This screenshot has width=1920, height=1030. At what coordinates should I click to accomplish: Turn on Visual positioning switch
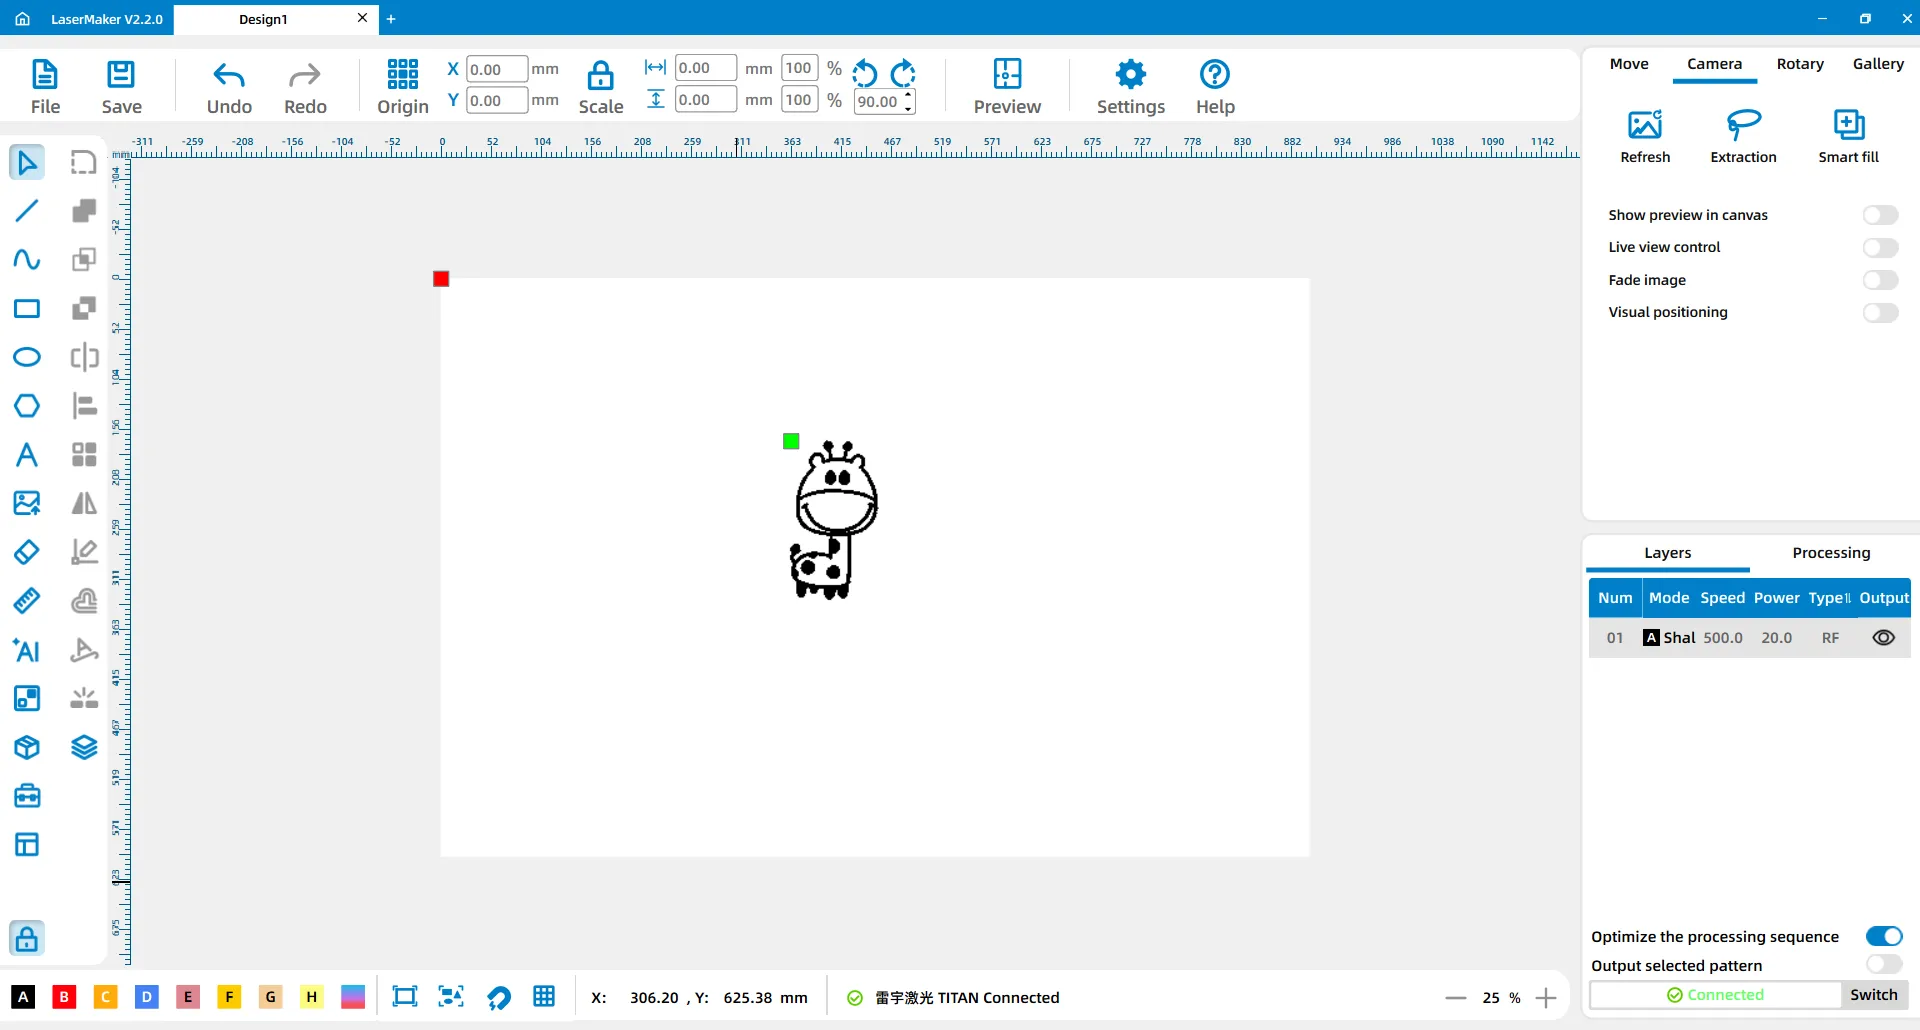[x=1879, y=312]
